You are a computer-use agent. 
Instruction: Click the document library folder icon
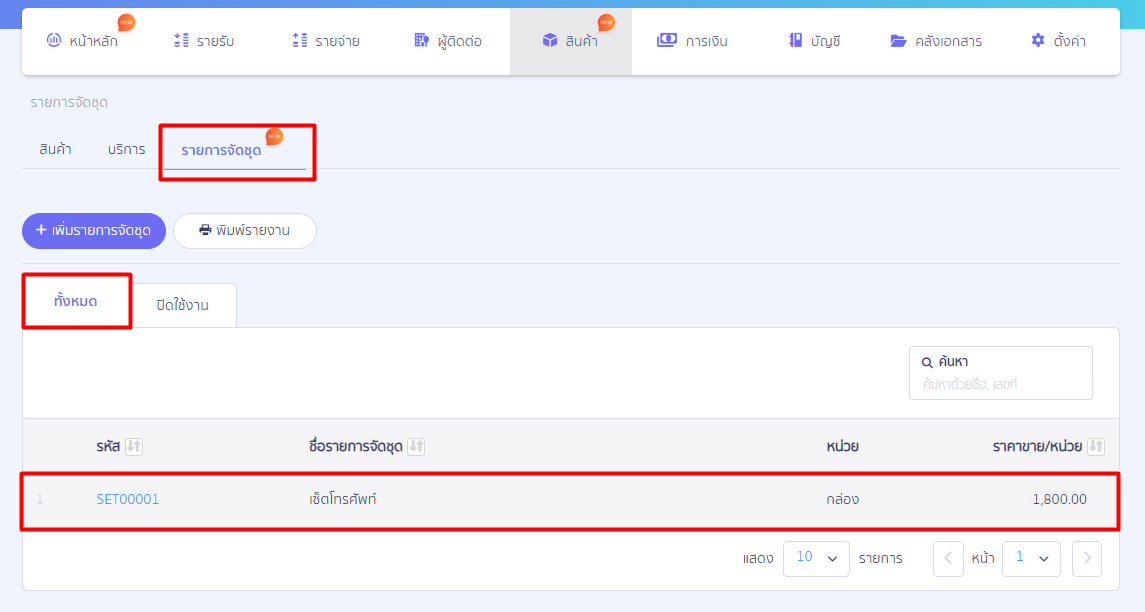[898, 41]
